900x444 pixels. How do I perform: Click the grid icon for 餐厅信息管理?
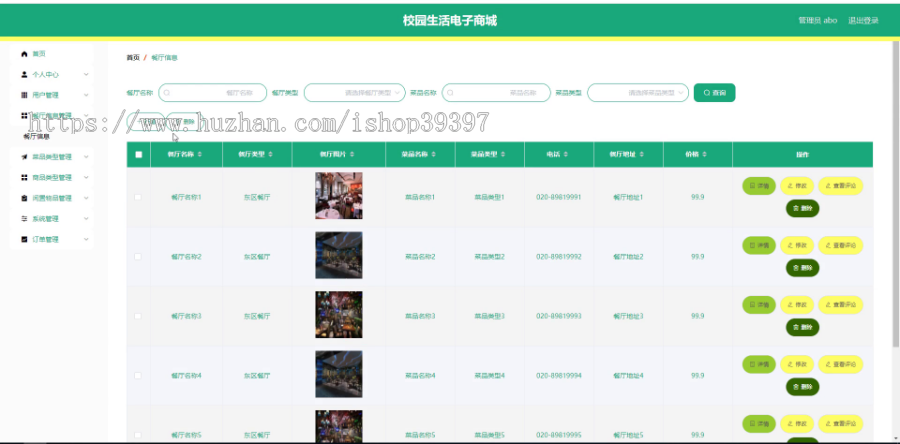tap(24, 115)
